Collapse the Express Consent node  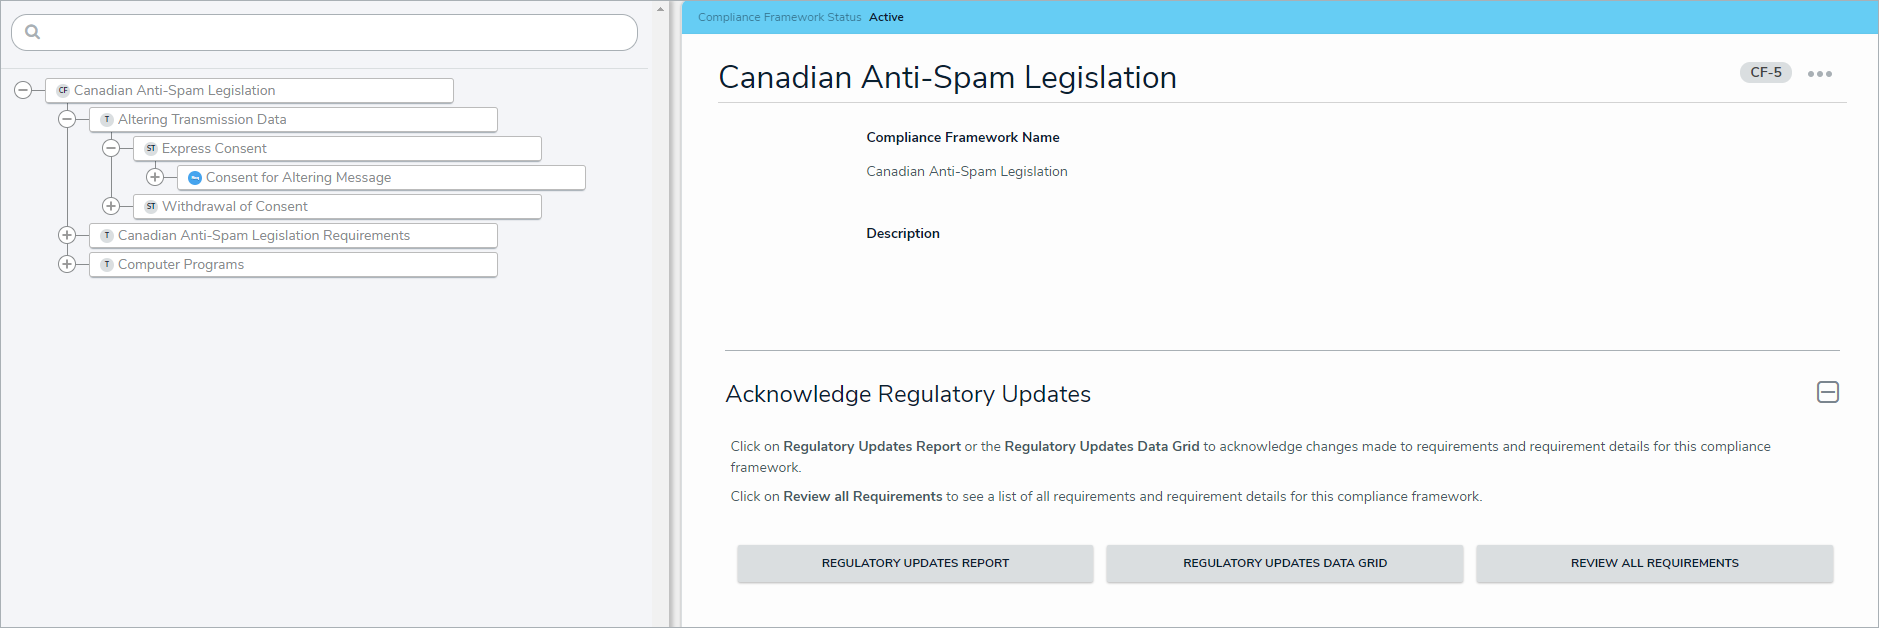pyautogui.click(x=111, y=148)
